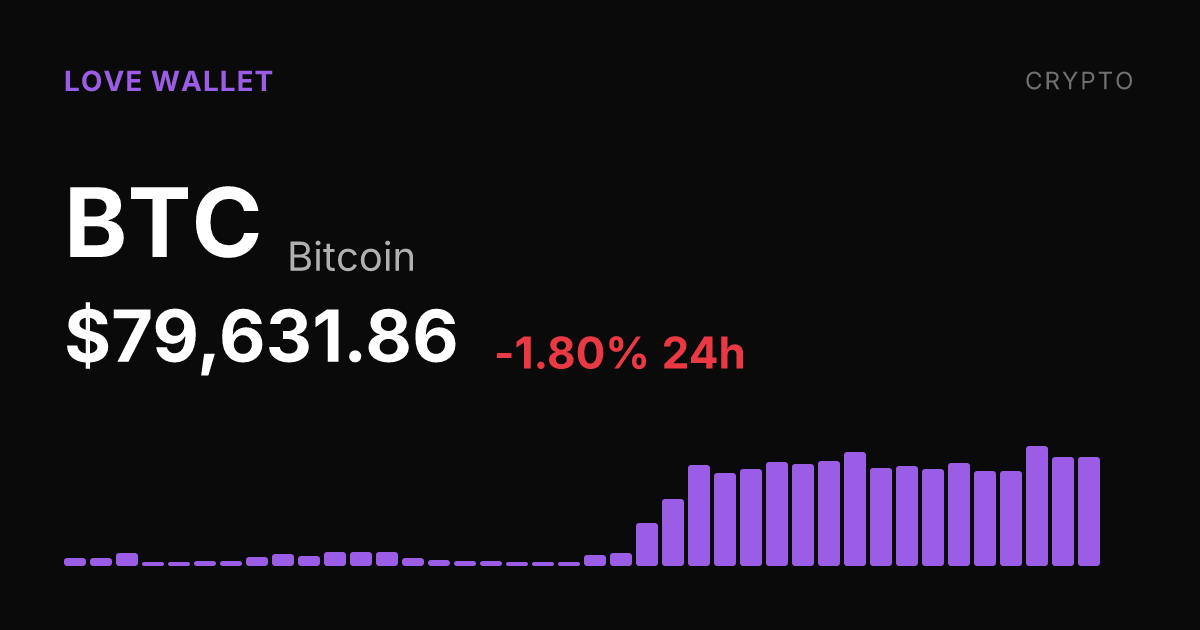Click bar immediately left of the tallest bar
Viewport: 1200px width, 630px height.
pyautogui.click(x=1011, y=518)
